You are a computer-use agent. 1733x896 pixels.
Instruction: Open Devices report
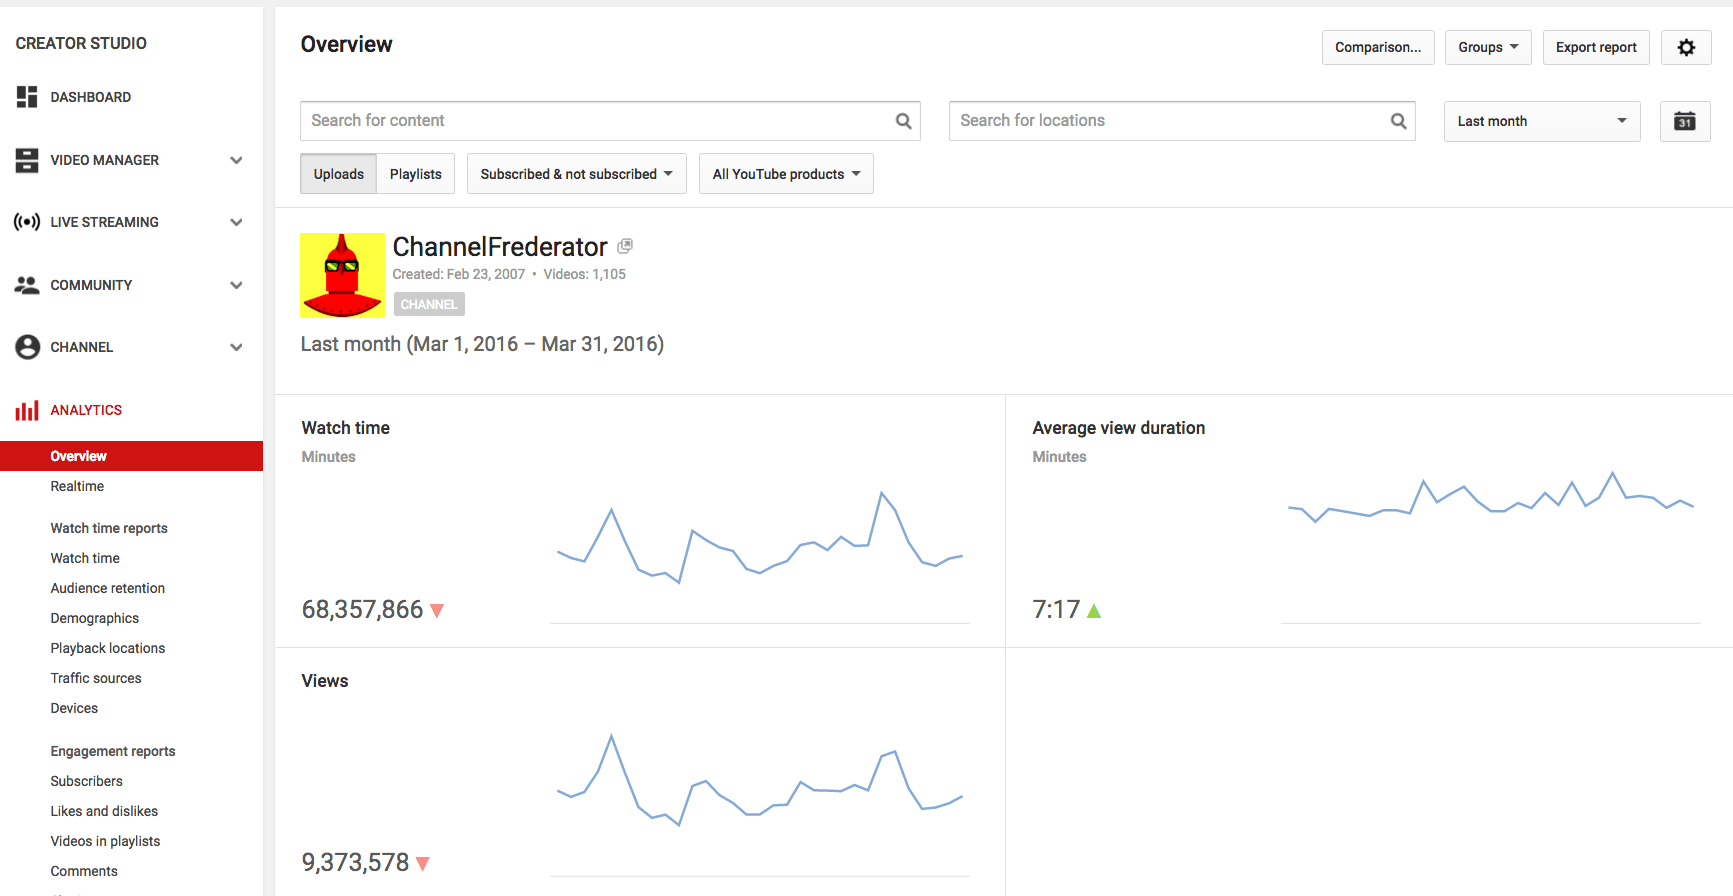tap(74, 708)
